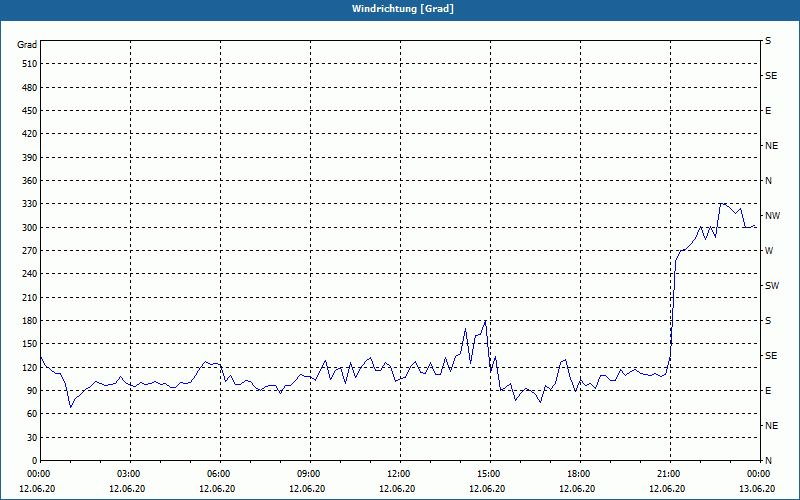Click the 'E' compass label level with 90

pos(768,391)
